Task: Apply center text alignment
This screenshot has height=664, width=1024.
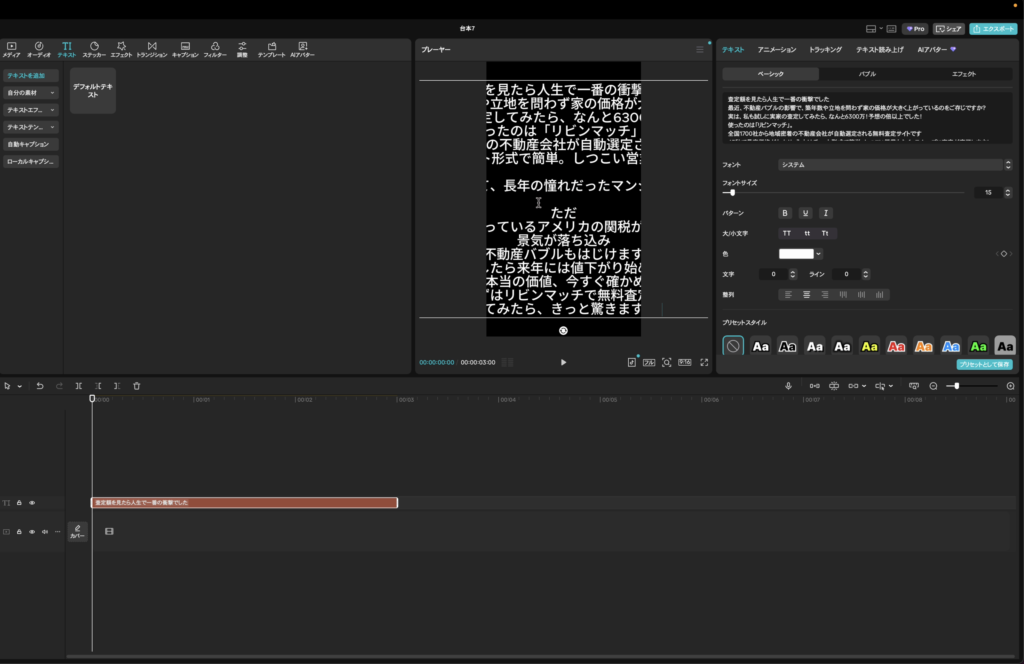Action: 807,294
